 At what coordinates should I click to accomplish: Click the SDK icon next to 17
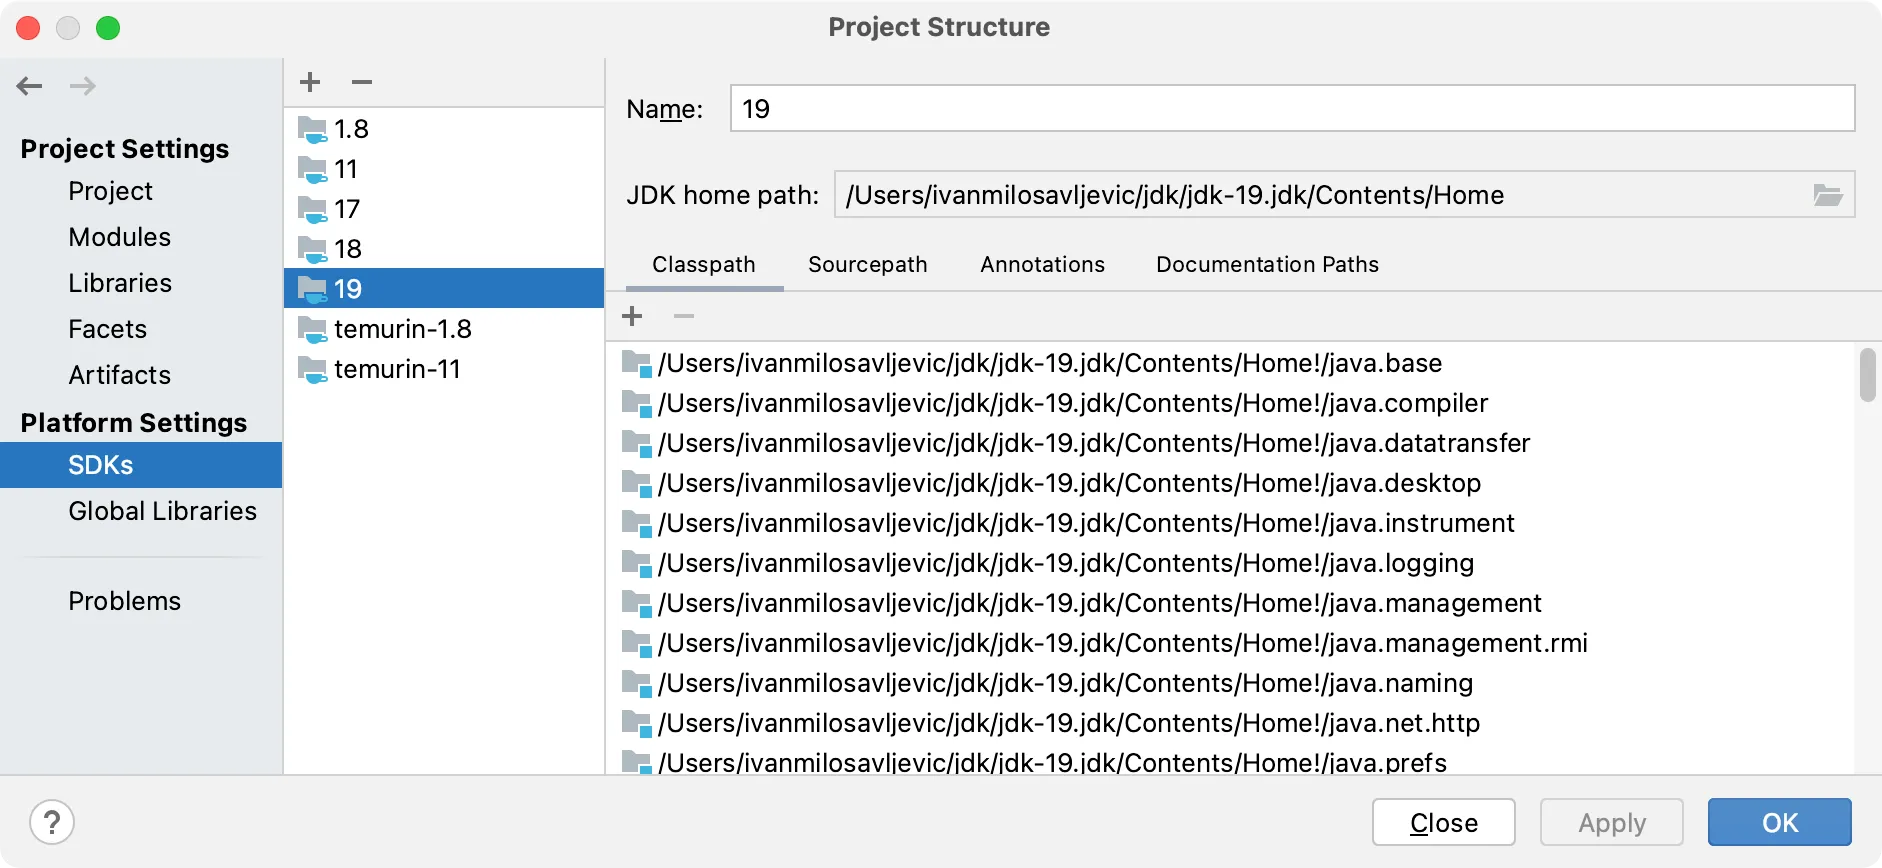[313, 209]
